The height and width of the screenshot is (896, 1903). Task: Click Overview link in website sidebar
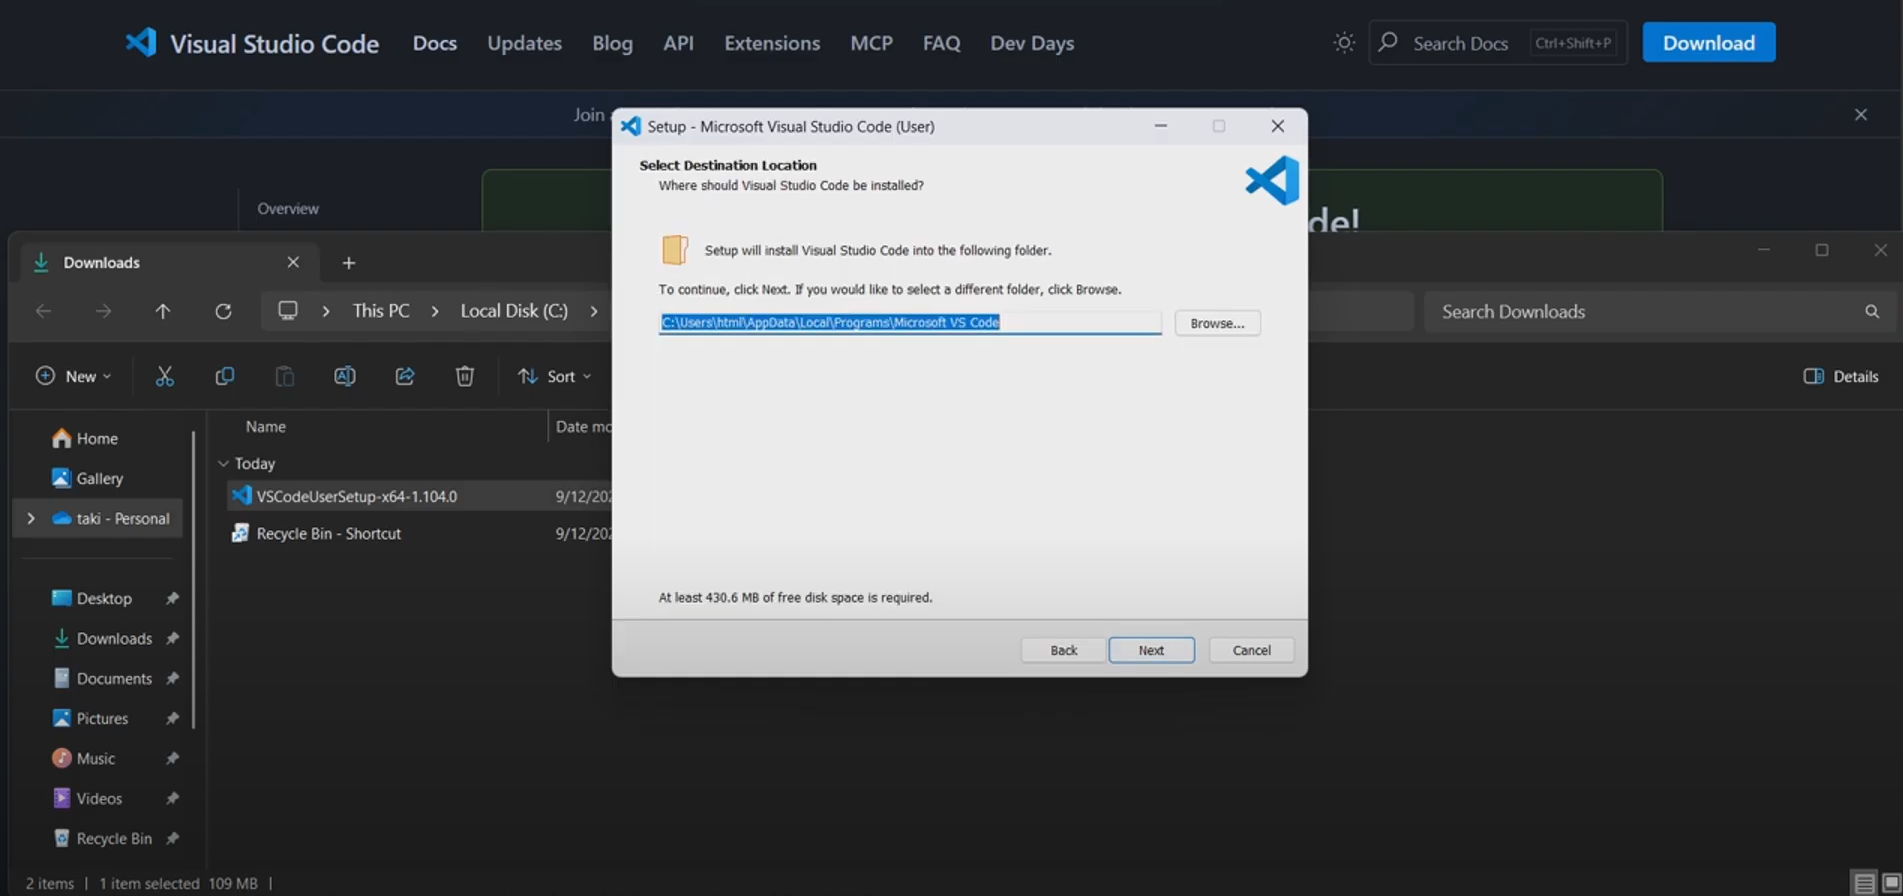(x=288, y=209)
